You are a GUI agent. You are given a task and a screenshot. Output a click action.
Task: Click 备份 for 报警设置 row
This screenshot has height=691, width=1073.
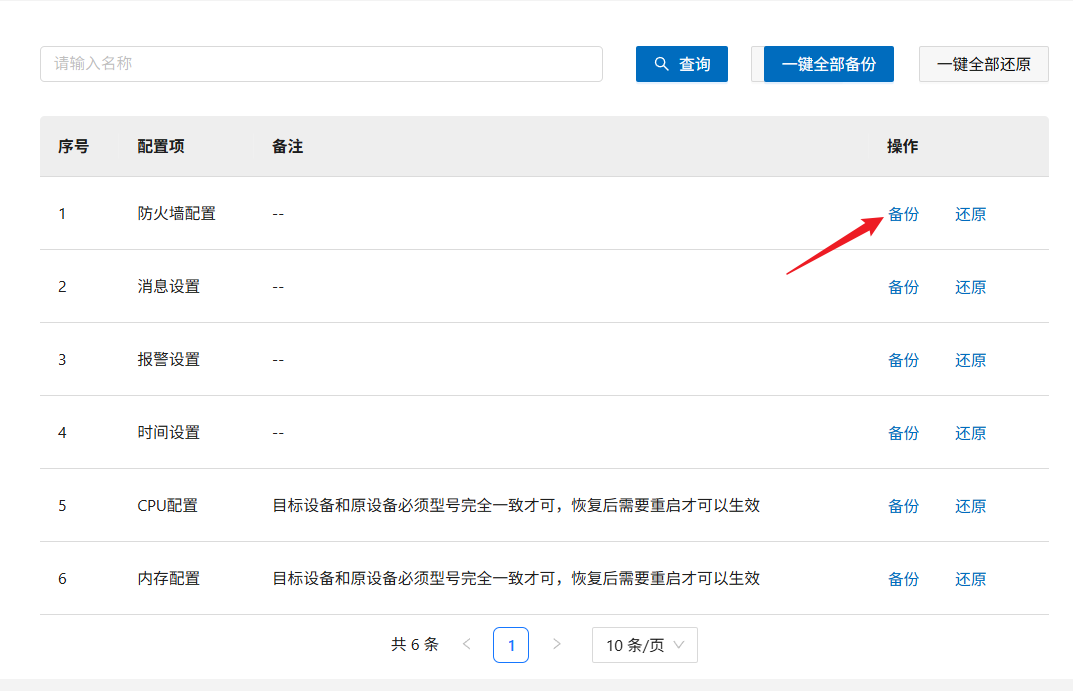click(903, 360)
